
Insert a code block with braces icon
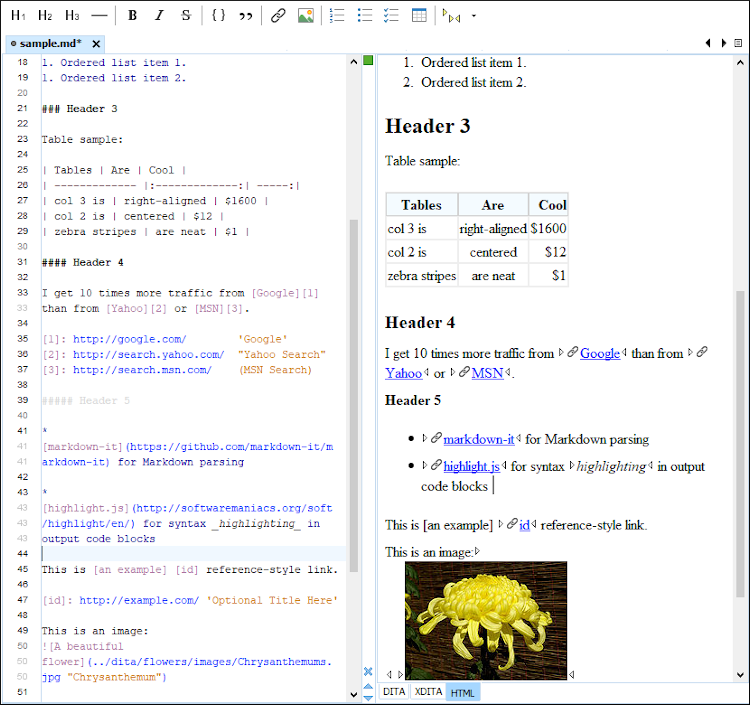(x=219, y=16)
